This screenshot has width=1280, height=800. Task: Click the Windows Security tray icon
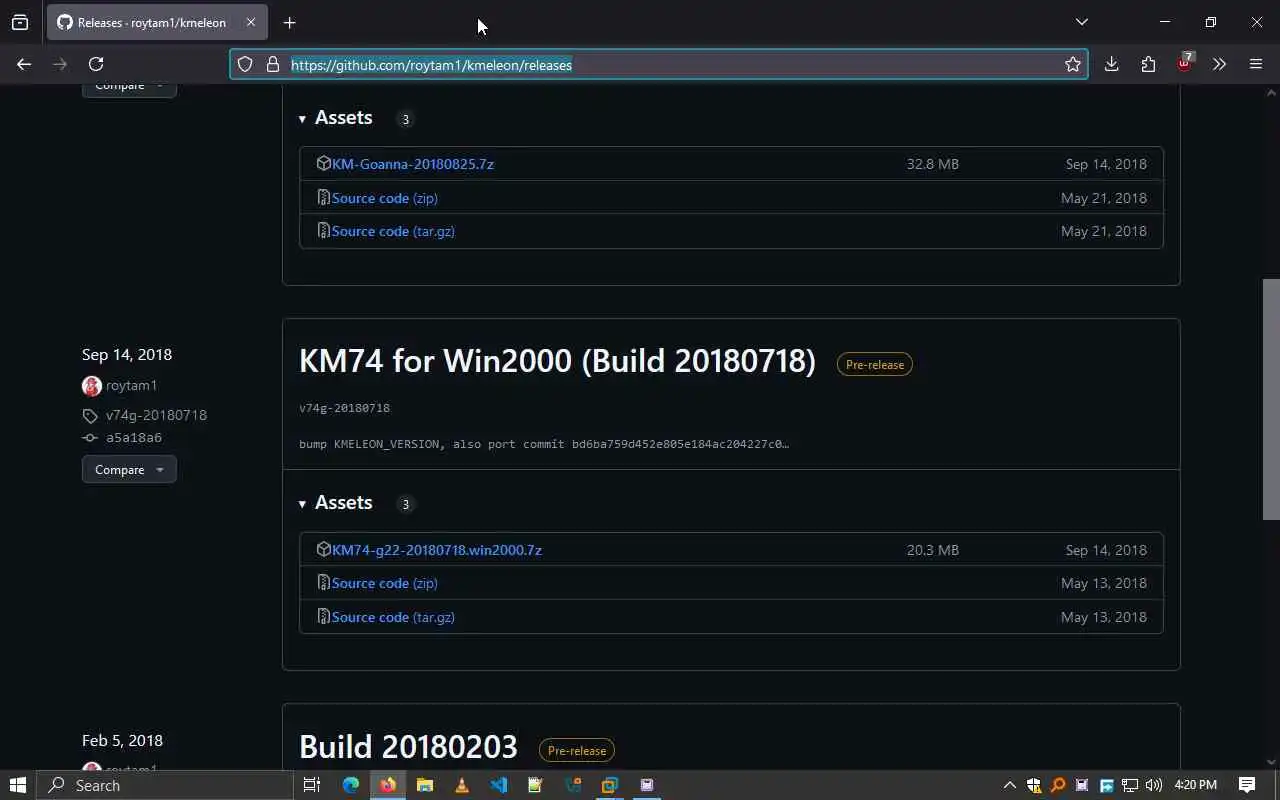(x=1034, y=785)
